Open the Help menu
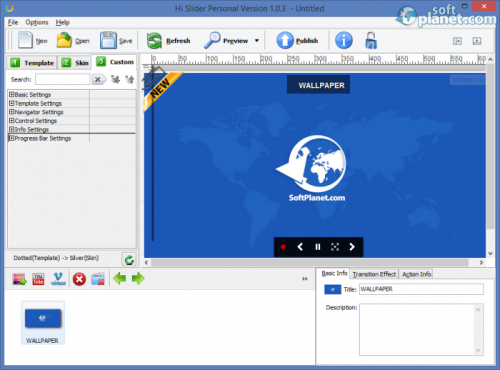This screenshot has width=500, height=370. [x=62, y=22]
